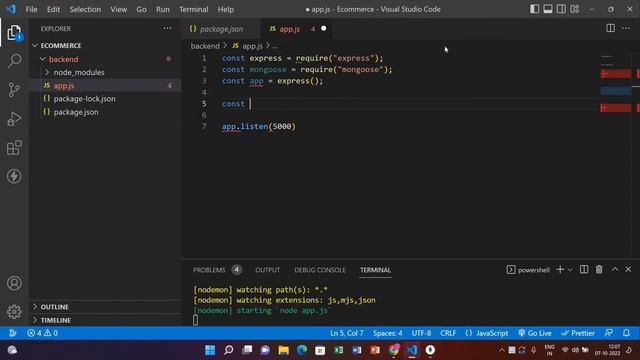
Task: Maximize the panel size chevron
Action: [615, 269]
